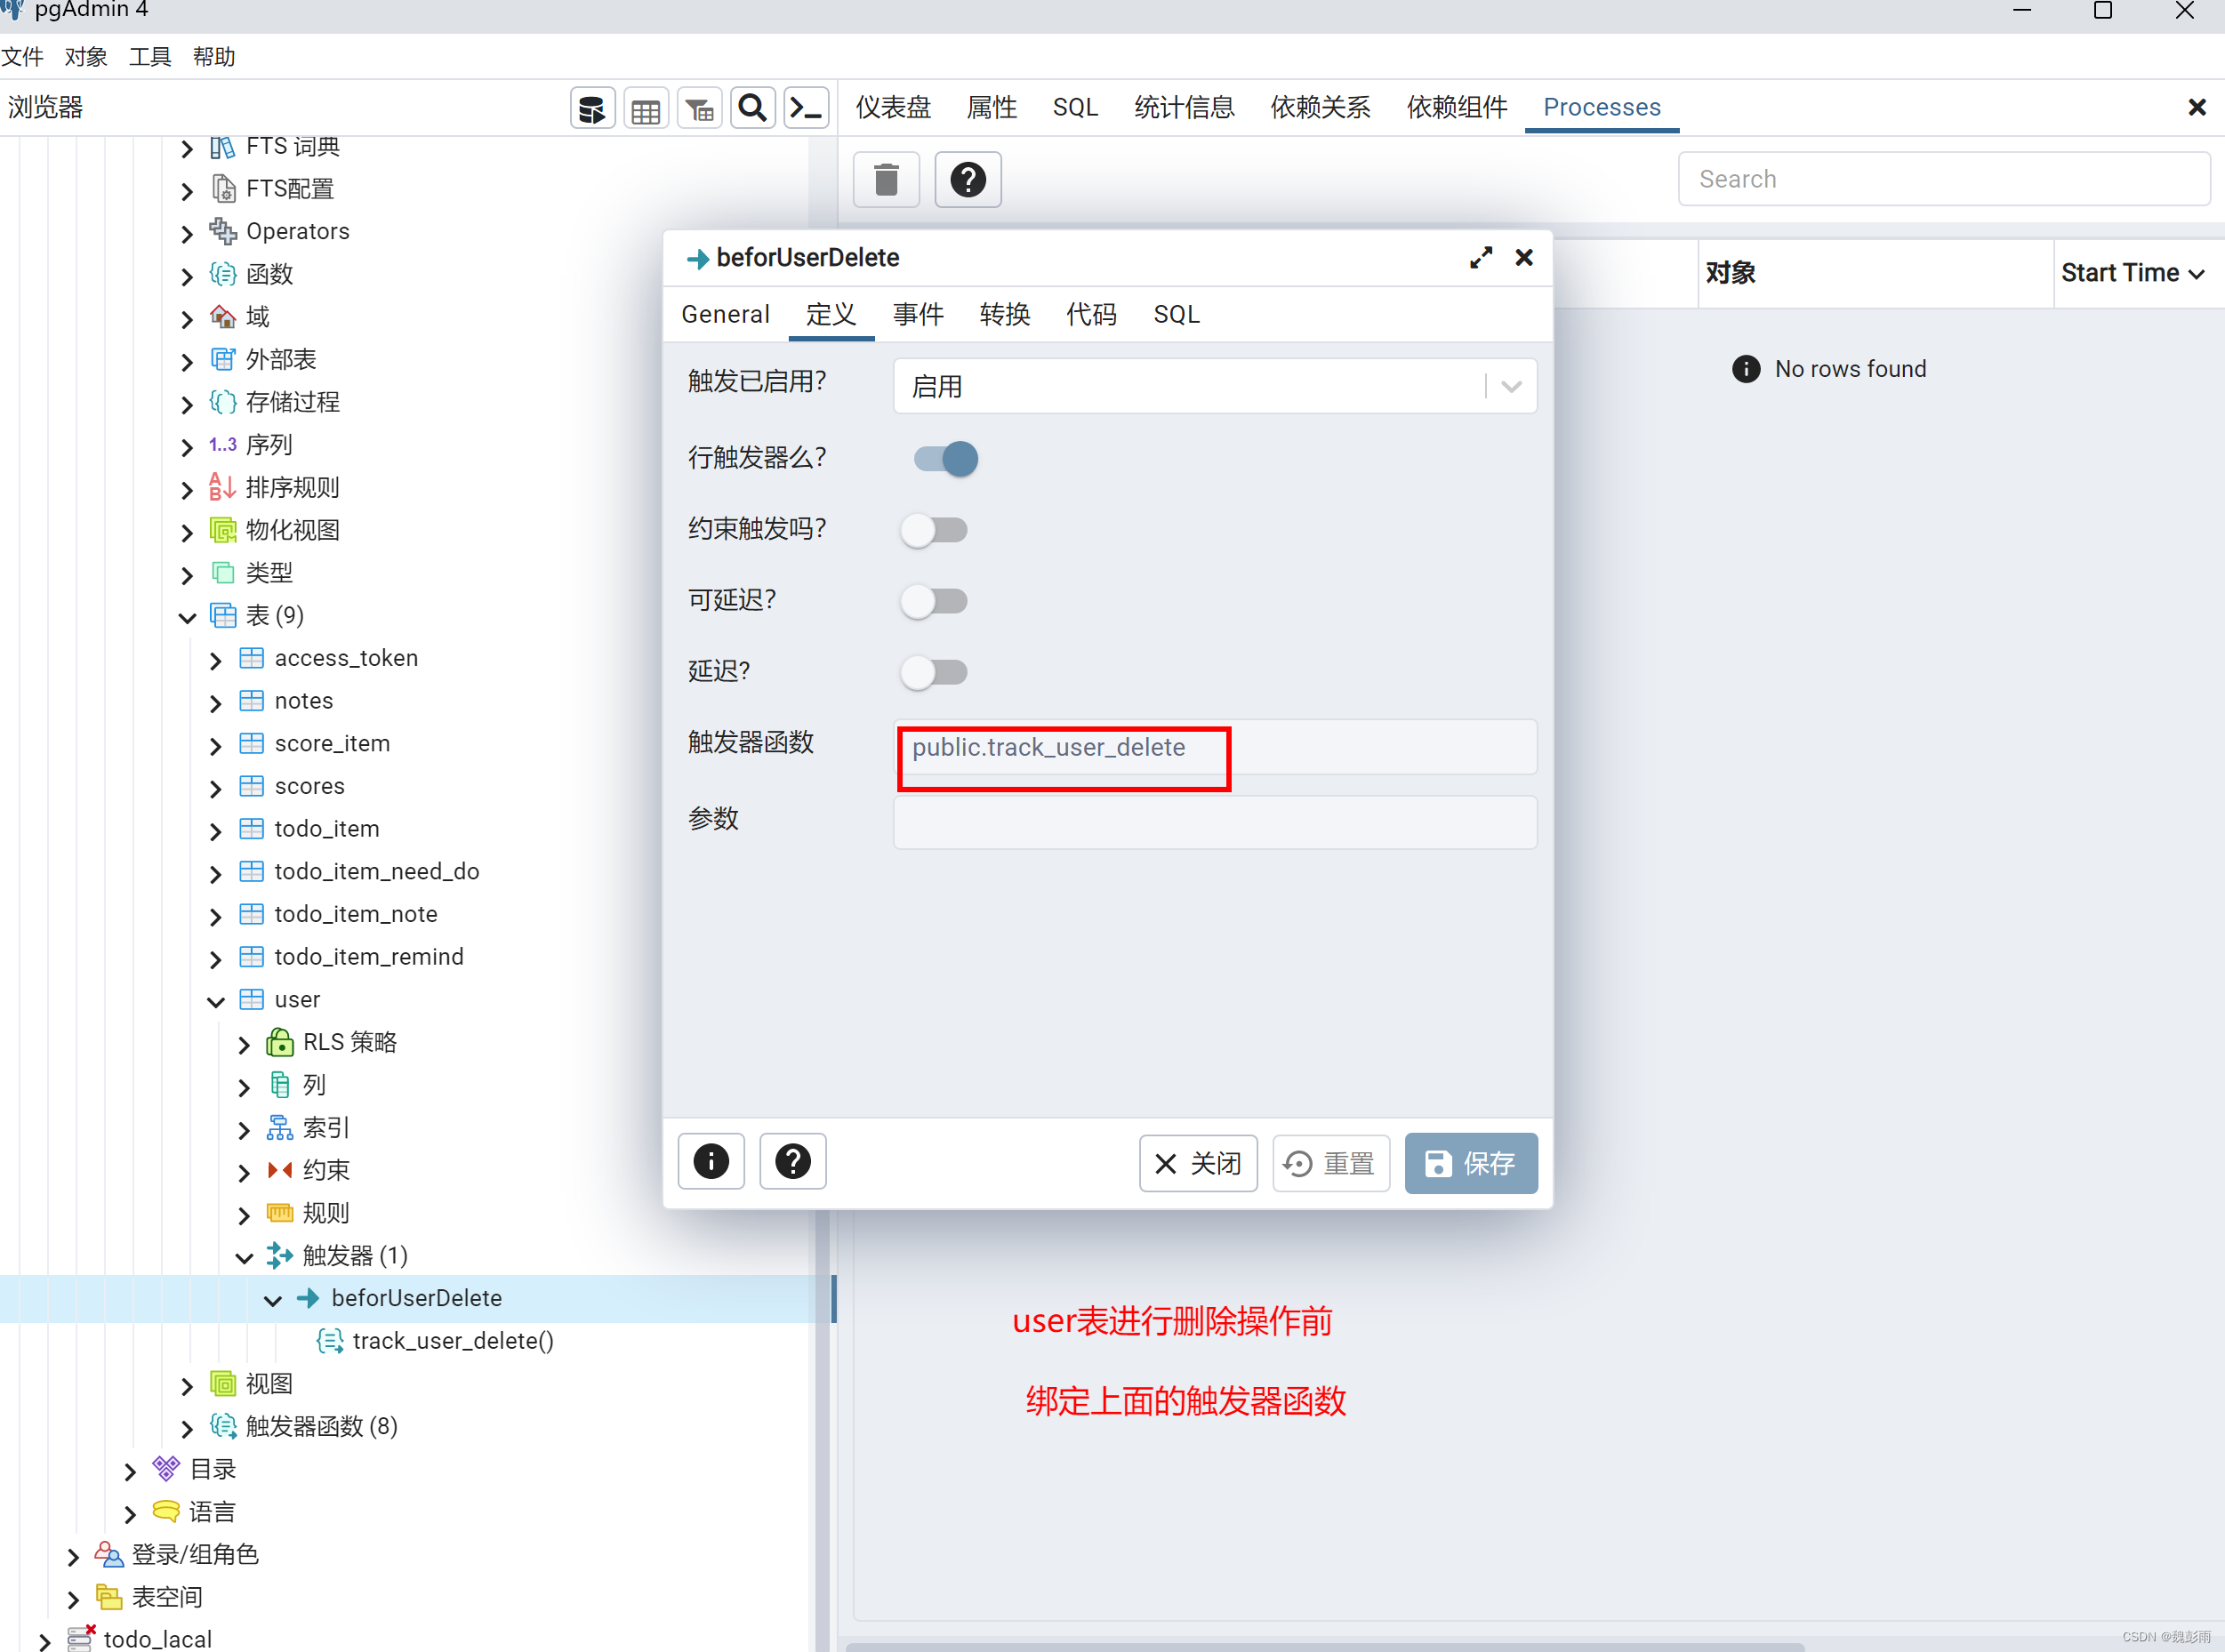Switch to the 事件 tab in dialog
Viewport: 2225px width, 1652px height.
[917, 315]
